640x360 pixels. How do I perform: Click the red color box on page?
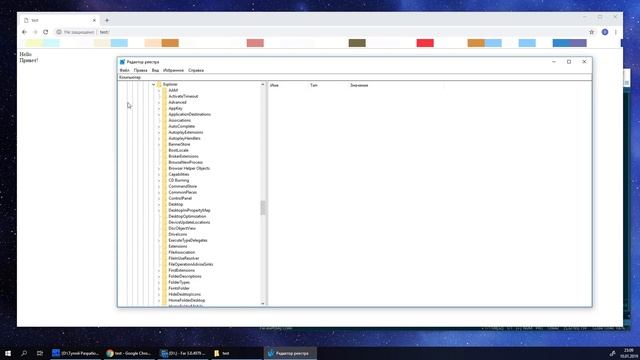(425, 43)
